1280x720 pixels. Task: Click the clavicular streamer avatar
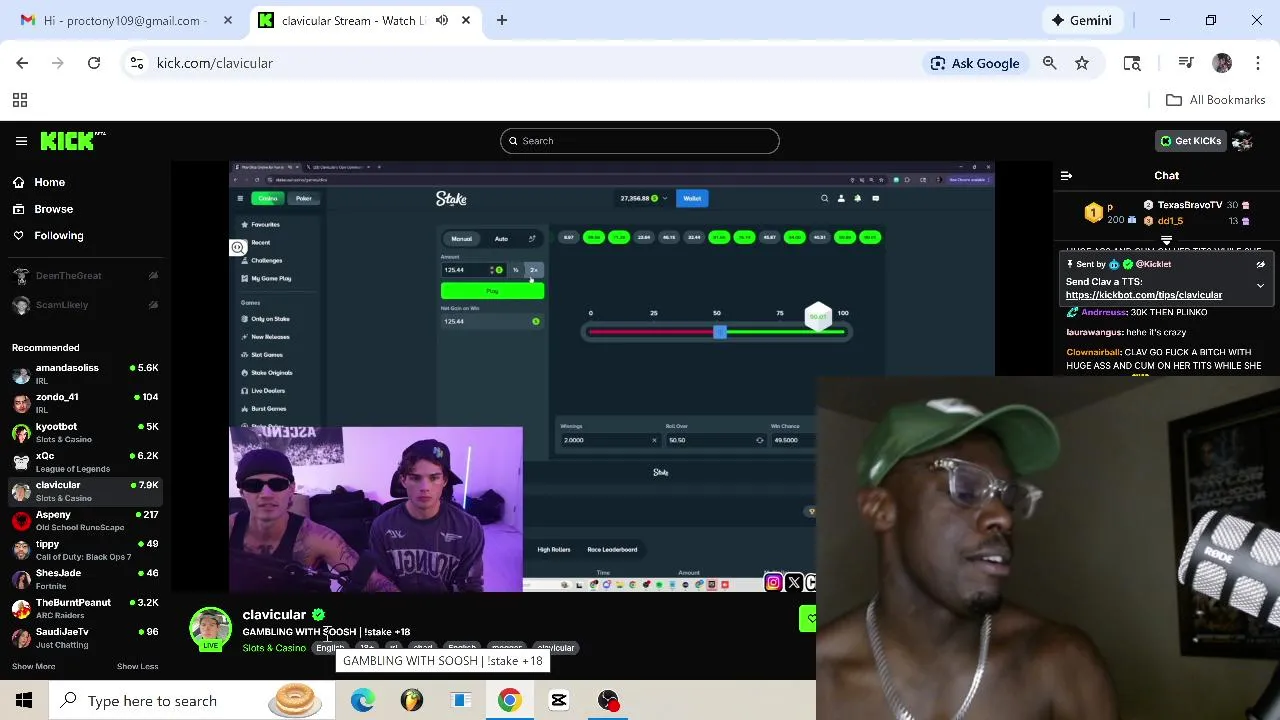[x=210, y=627]
